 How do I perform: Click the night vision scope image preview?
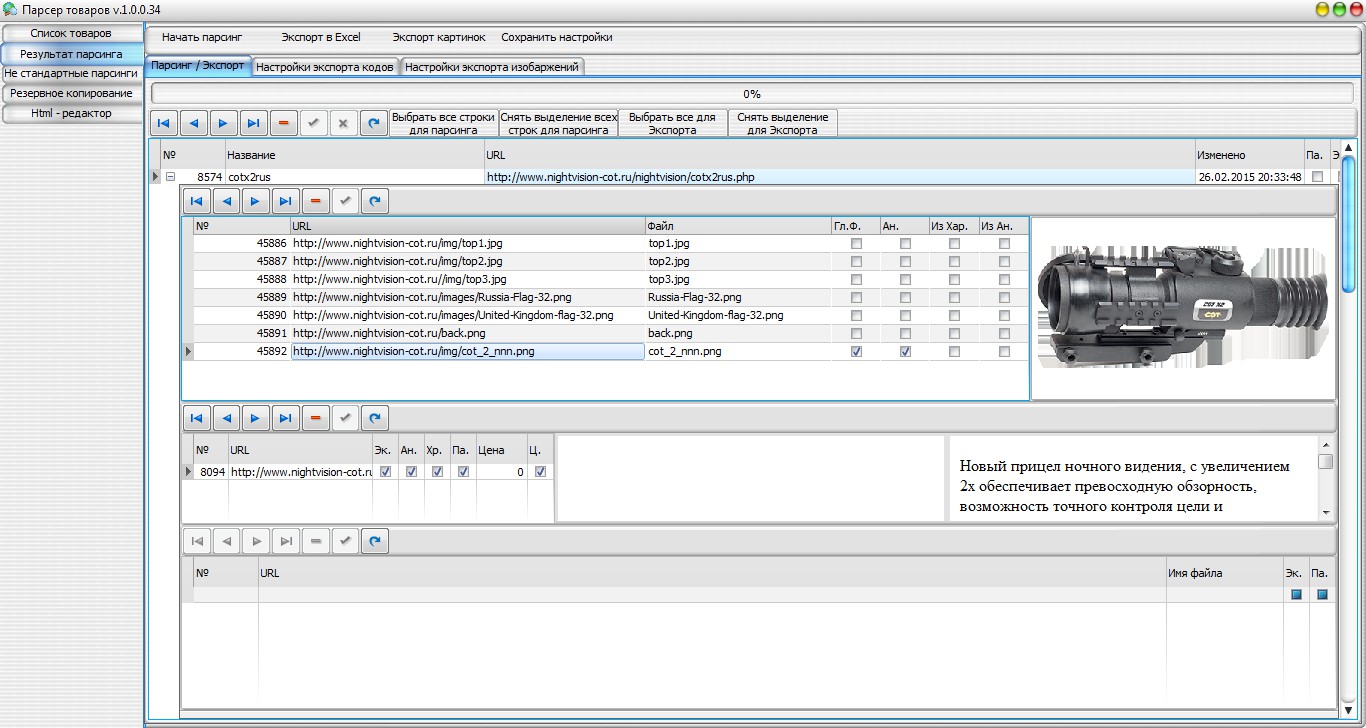coord(1182,309)
